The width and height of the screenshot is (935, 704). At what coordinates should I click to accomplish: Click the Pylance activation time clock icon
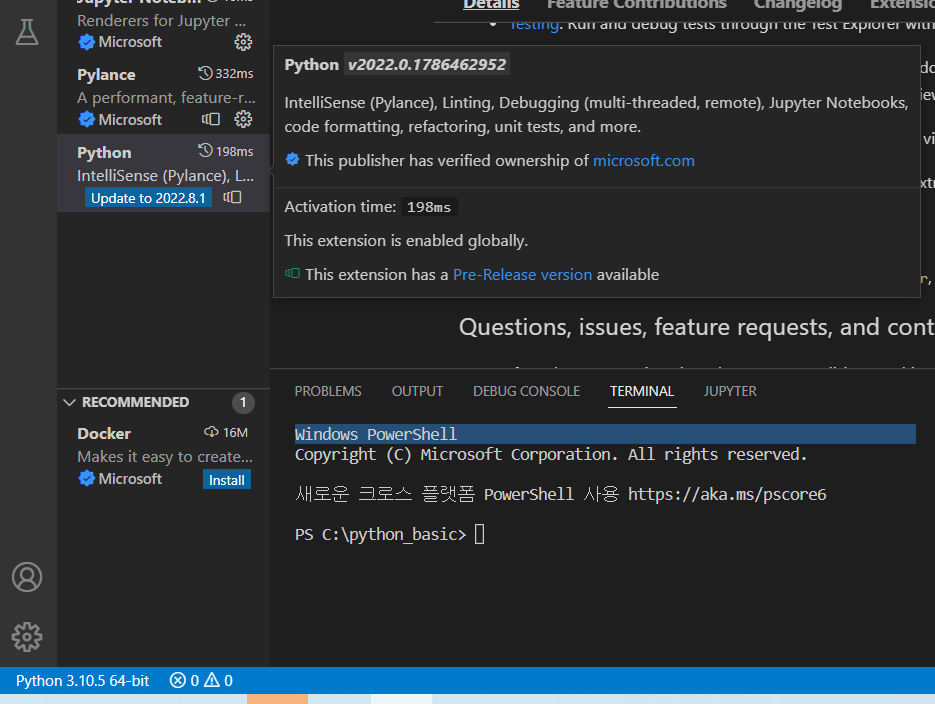click(205, 73)
